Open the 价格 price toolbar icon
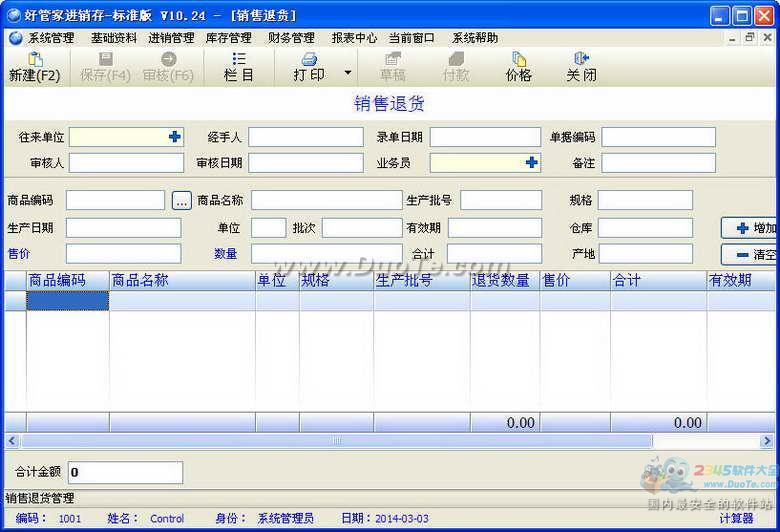This screenshot has width=780, height=532. [519, 59]
